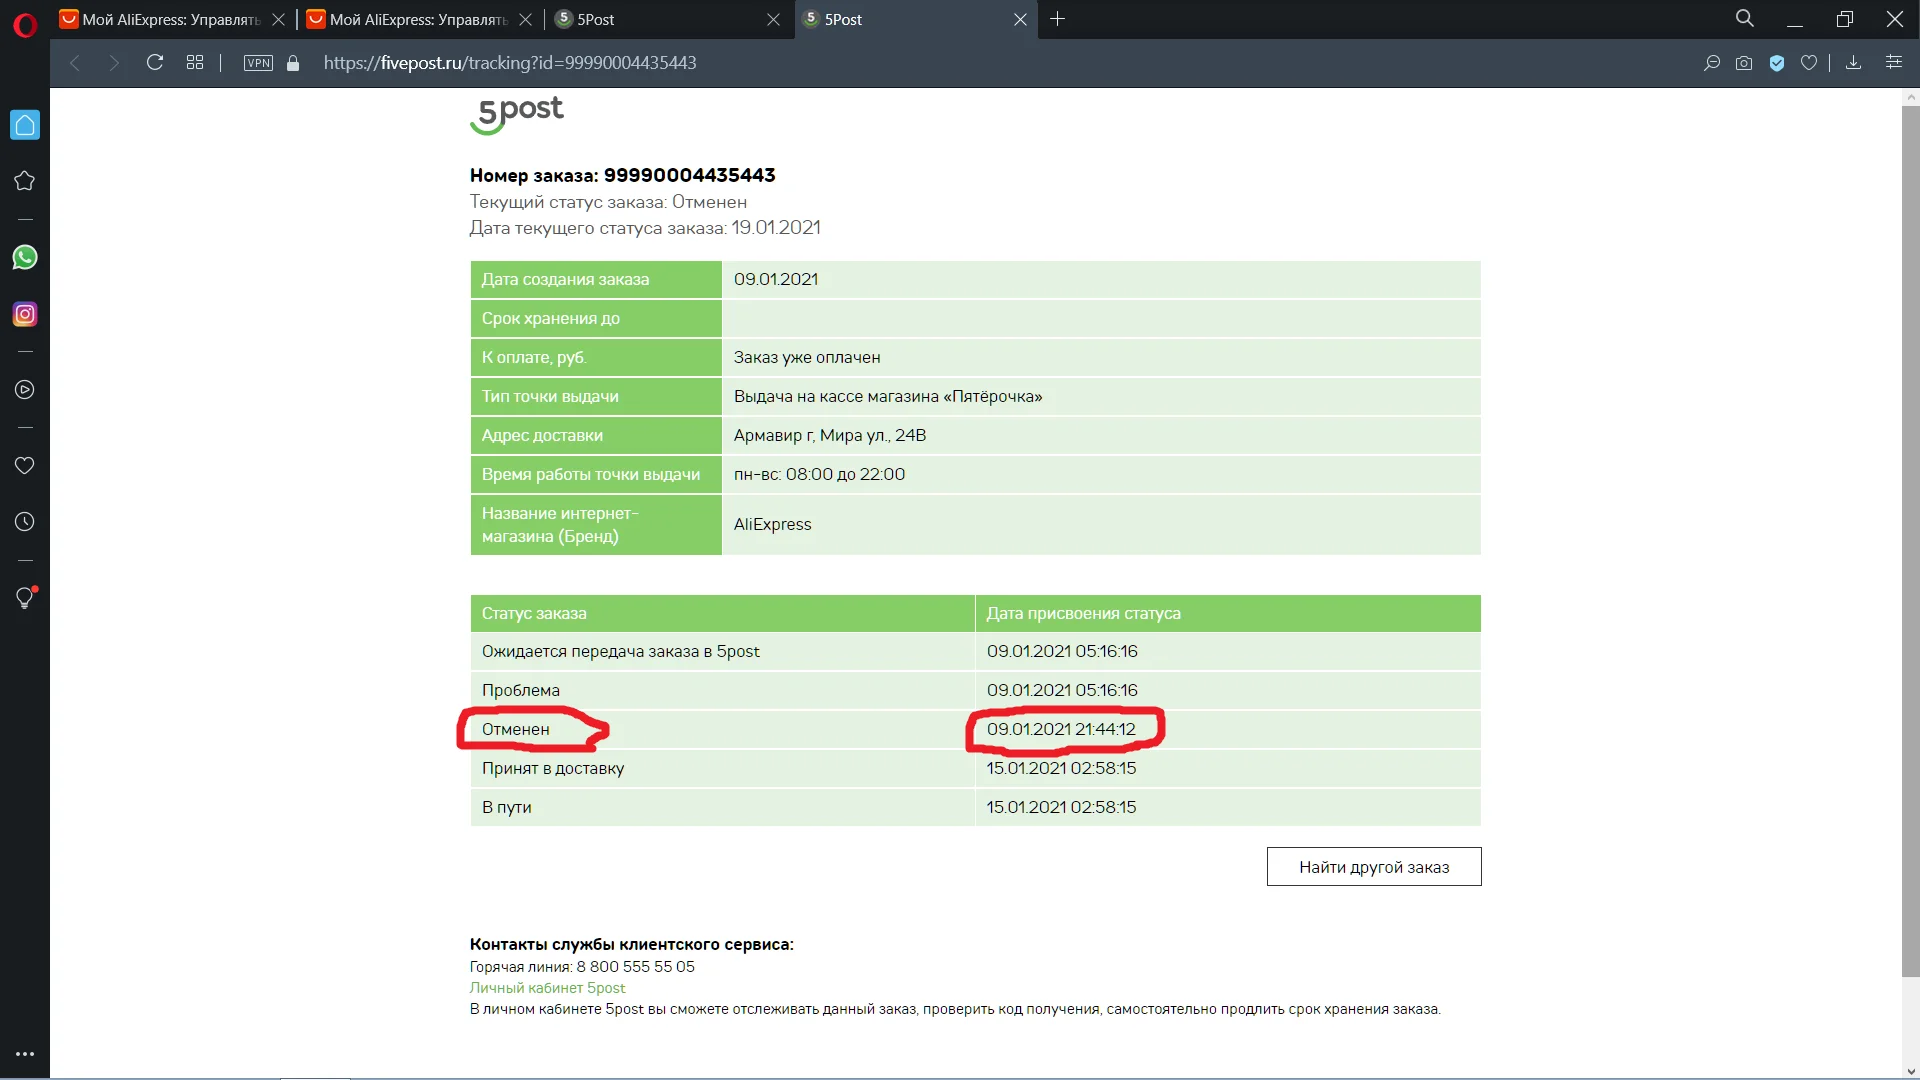Click the Найти другой заказ button
This screenshot has width=1920, height=1080.
pyautogui.click(x=1373, y=867)
